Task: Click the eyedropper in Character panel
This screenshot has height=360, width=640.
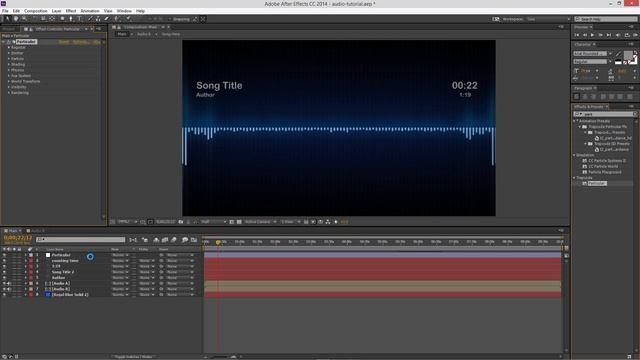Action: pos(618,53)
